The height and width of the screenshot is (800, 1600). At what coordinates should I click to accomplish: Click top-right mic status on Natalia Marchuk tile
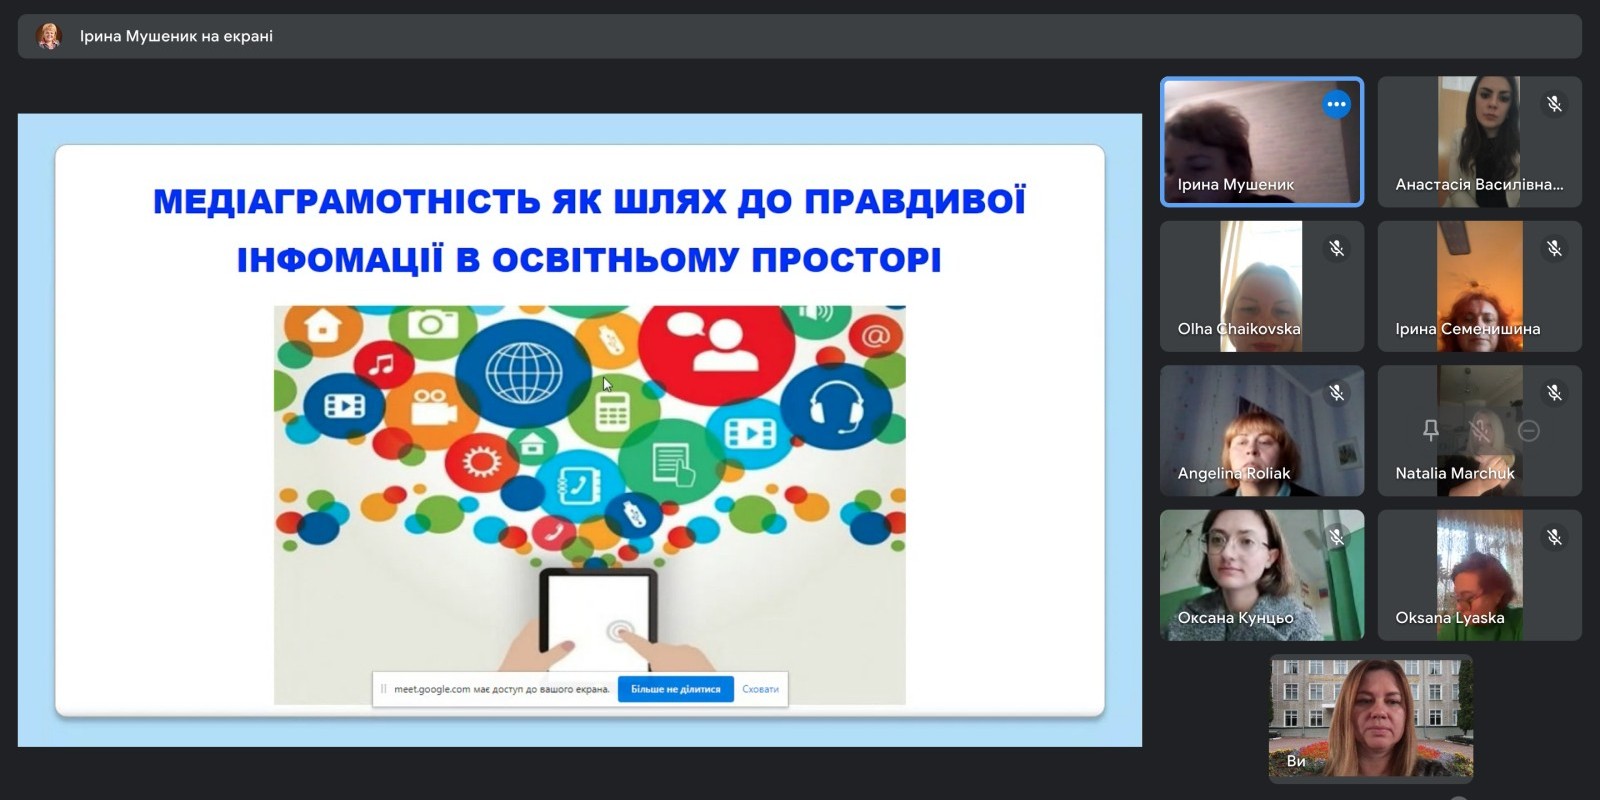[x=1554, y=393]
